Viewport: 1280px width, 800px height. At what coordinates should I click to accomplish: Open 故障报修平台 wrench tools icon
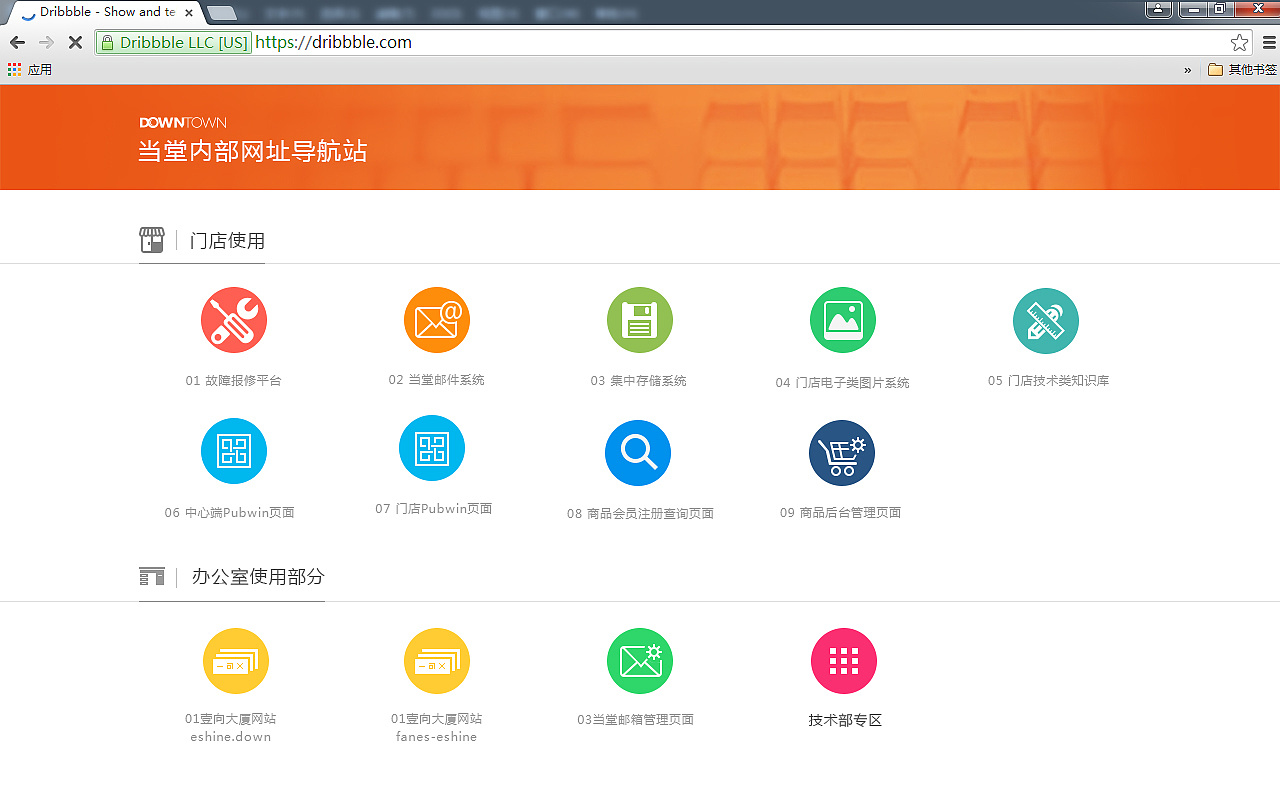pyautogui.click(x=234, y=320)
